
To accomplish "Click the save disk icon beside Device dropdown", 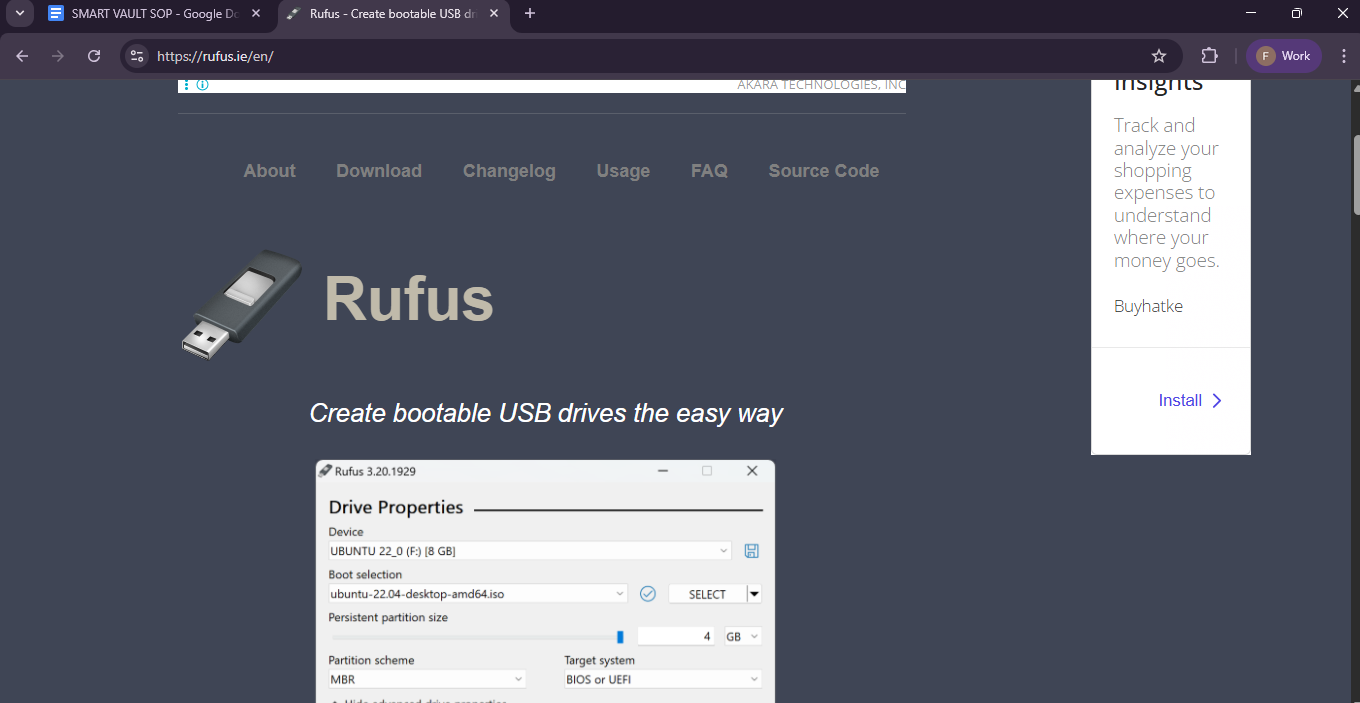I will tap(751, 550).
